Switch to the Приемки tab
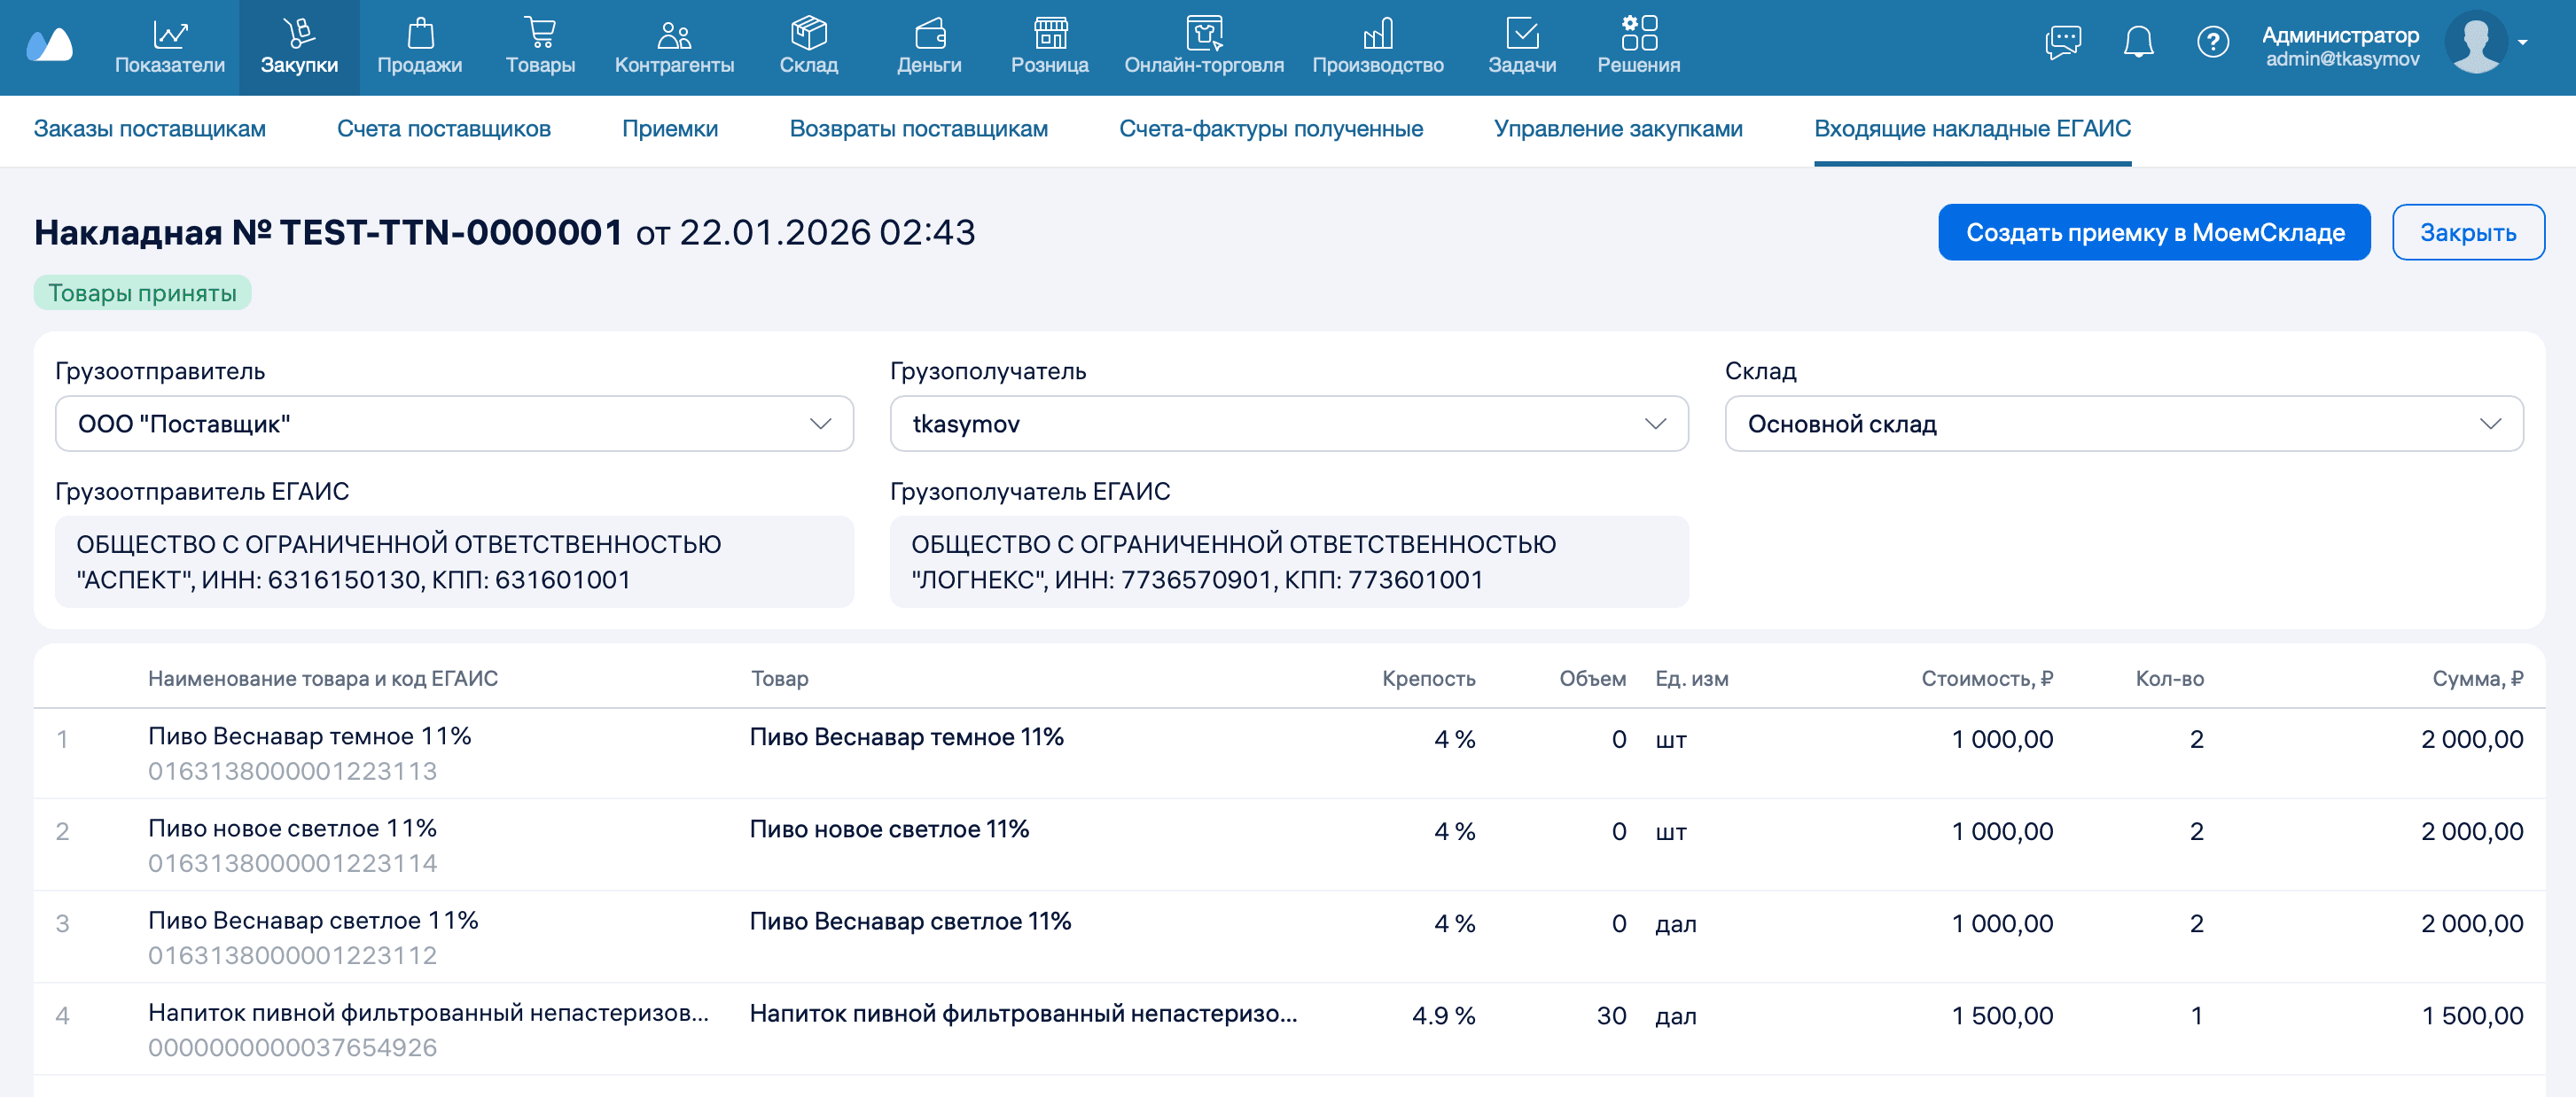Screen dimensions: 2576x1097 [671, 128]
